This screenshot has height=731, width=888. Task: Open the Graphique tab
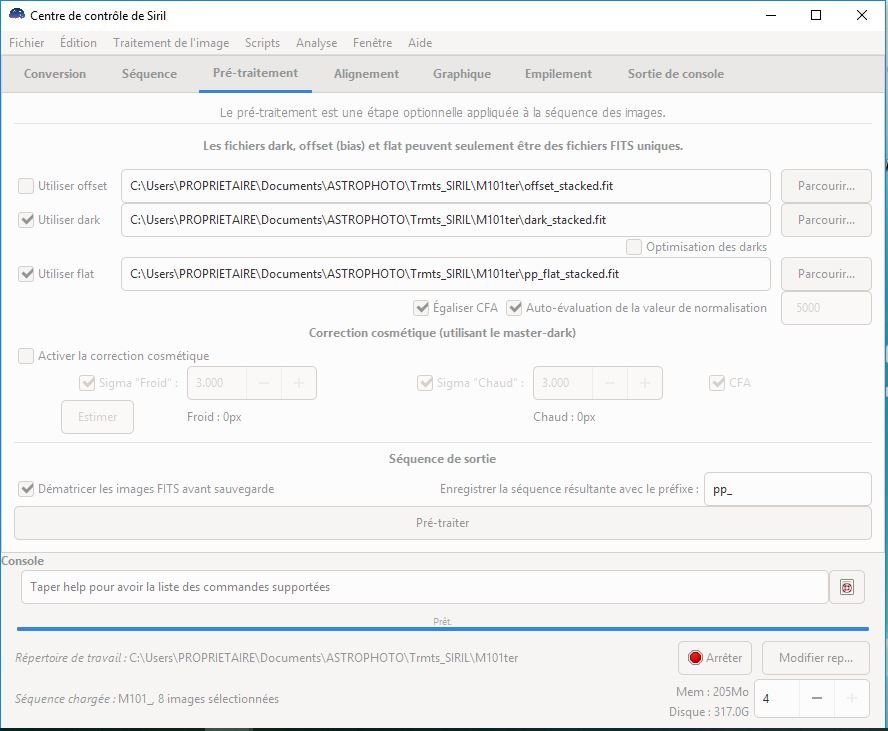(462, 74)
